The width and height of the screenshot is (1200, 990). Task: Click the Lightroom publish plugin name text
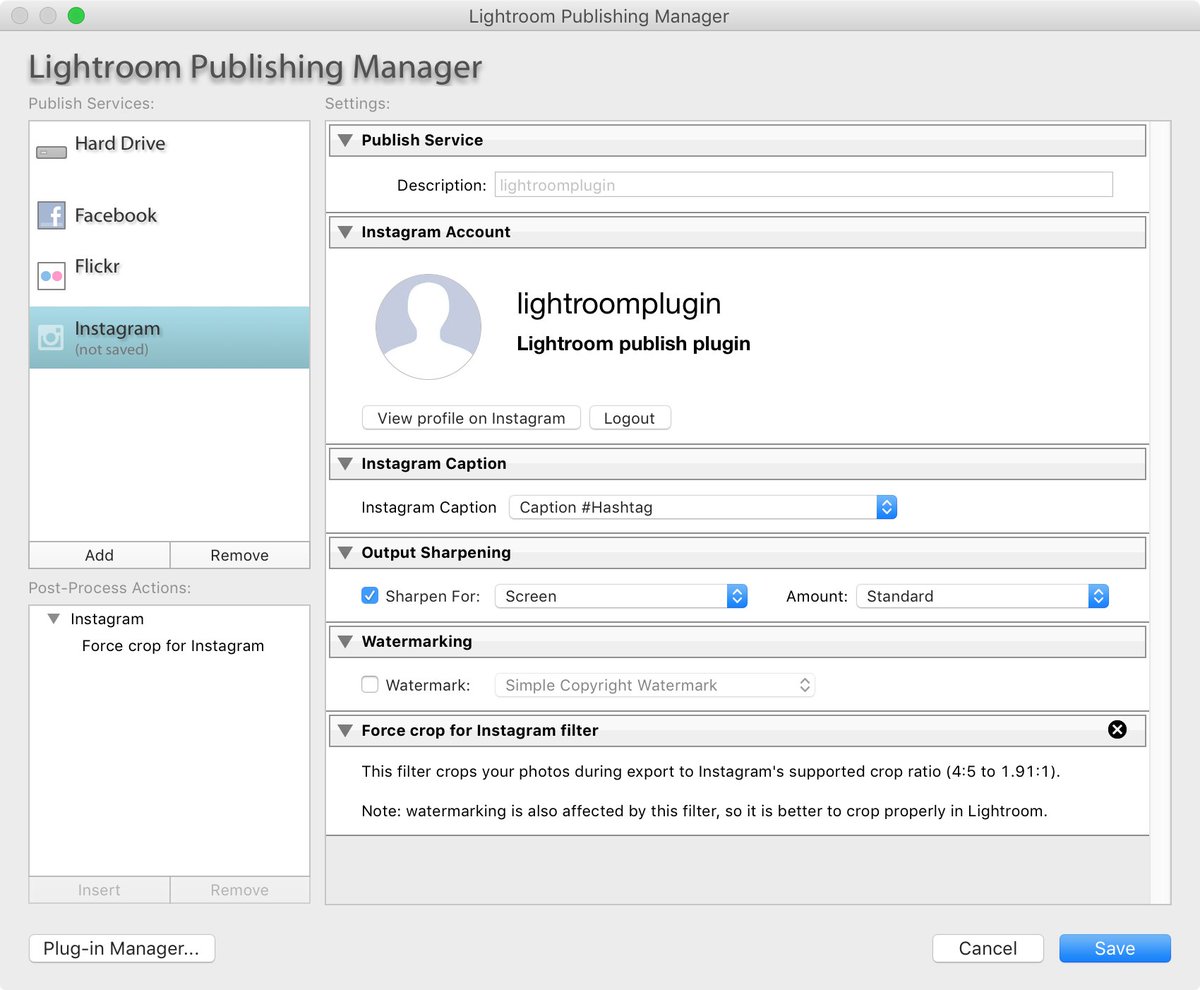point(633,344)
